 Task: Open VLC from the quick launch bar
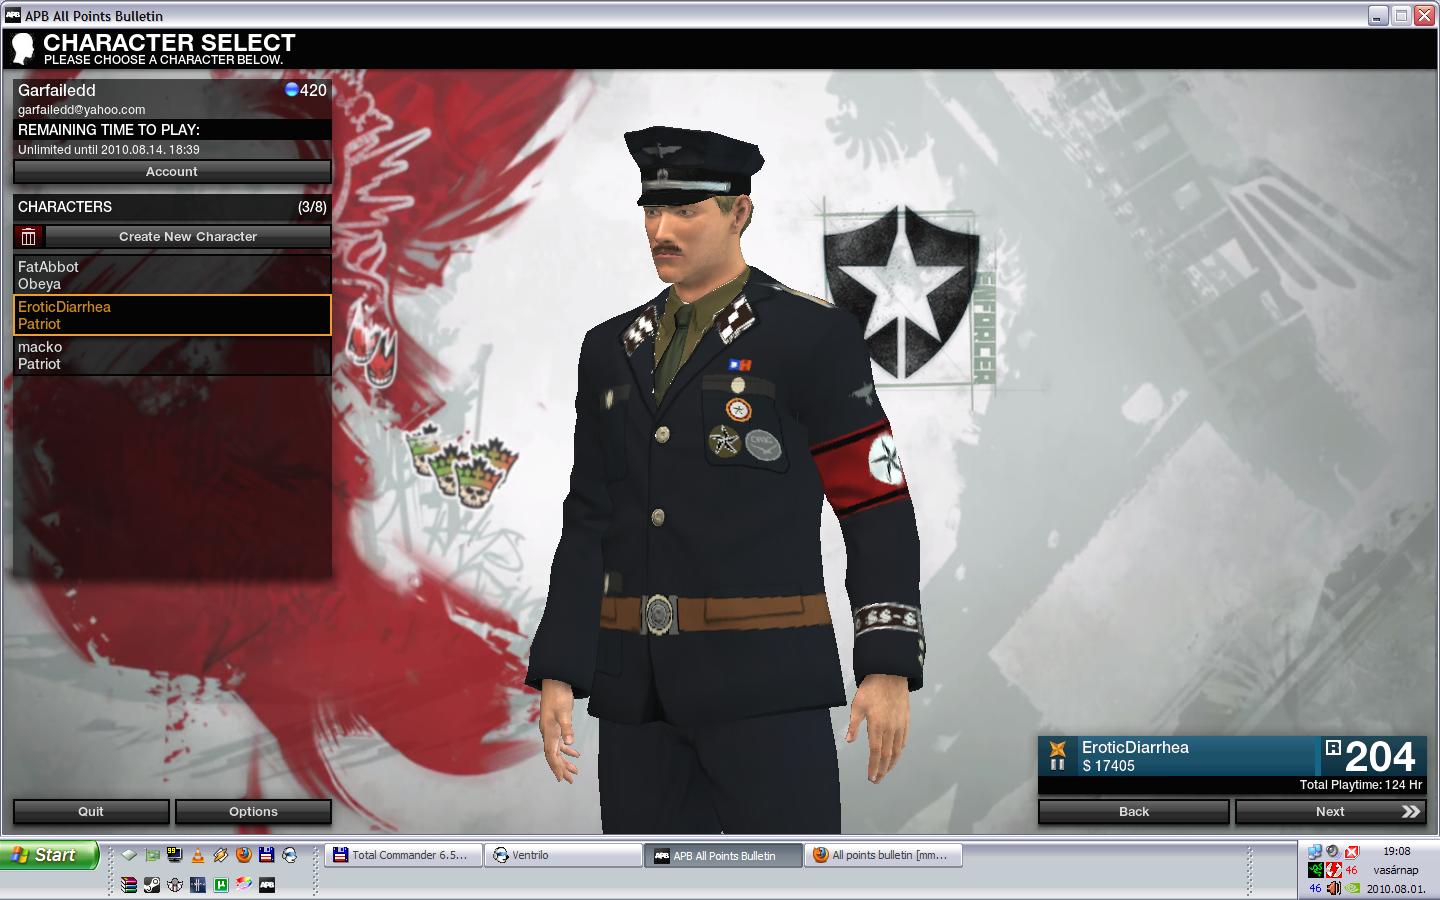tap(198, 855)
